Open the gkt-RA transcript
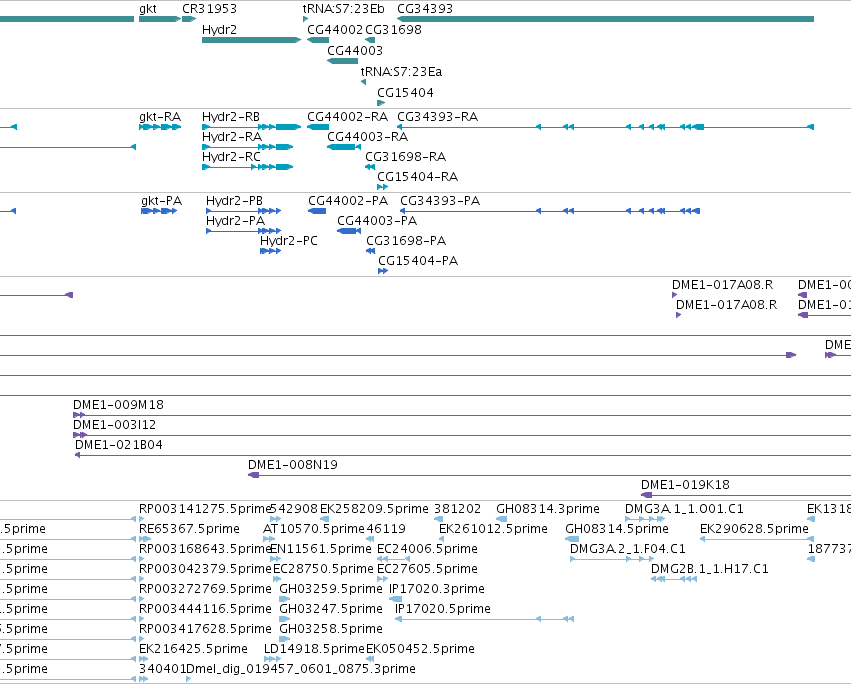The image size is (851, 684). point(160,127)
